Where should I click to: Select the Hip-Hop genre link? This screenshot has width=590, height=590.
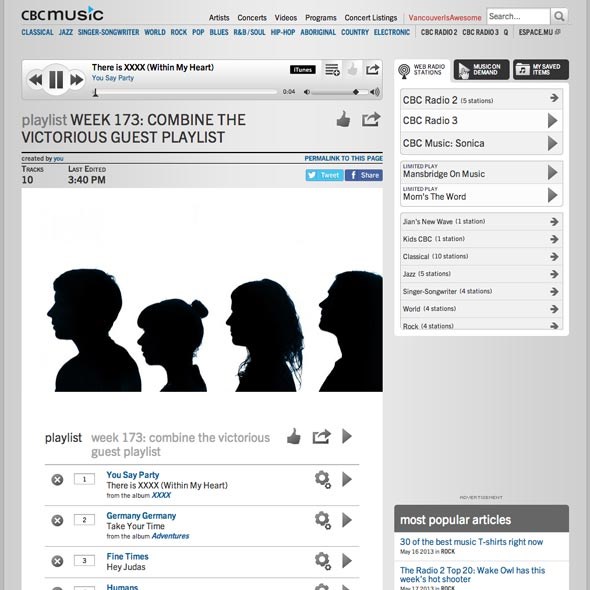point(283,32)
